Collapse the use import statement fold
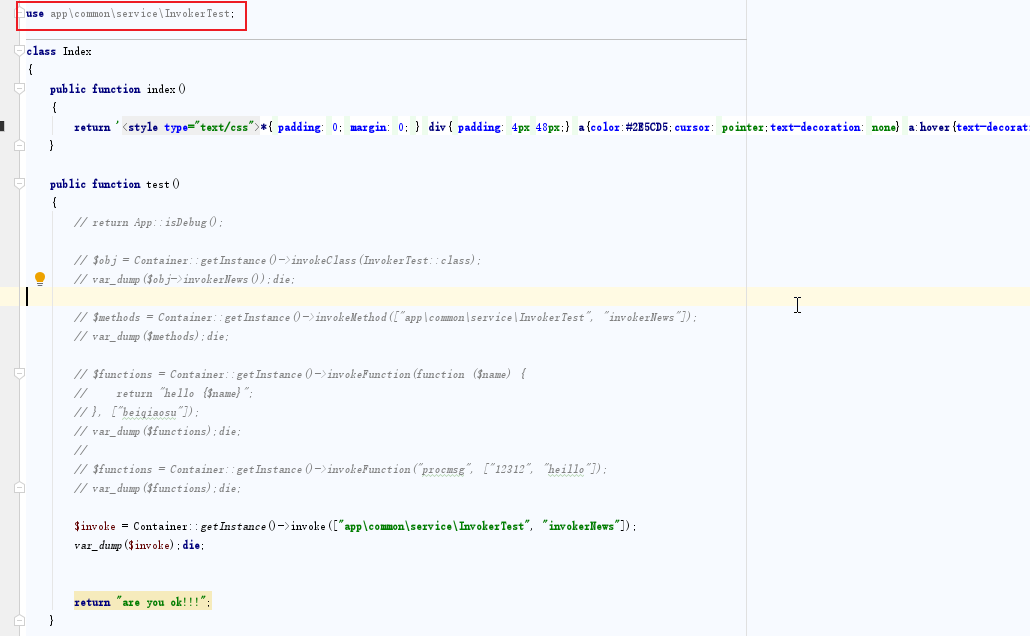The width and height of the screenshot is (1030, 636). click(x=19, y=12)
